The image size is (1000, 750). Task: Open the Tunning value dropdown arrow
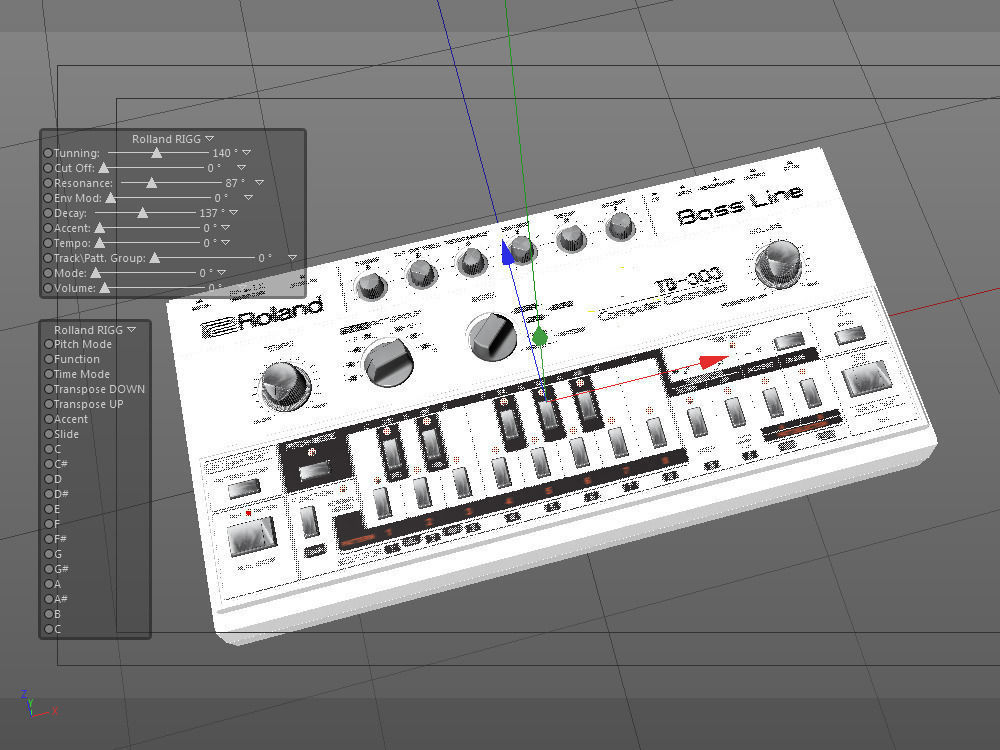pos(244,153)
